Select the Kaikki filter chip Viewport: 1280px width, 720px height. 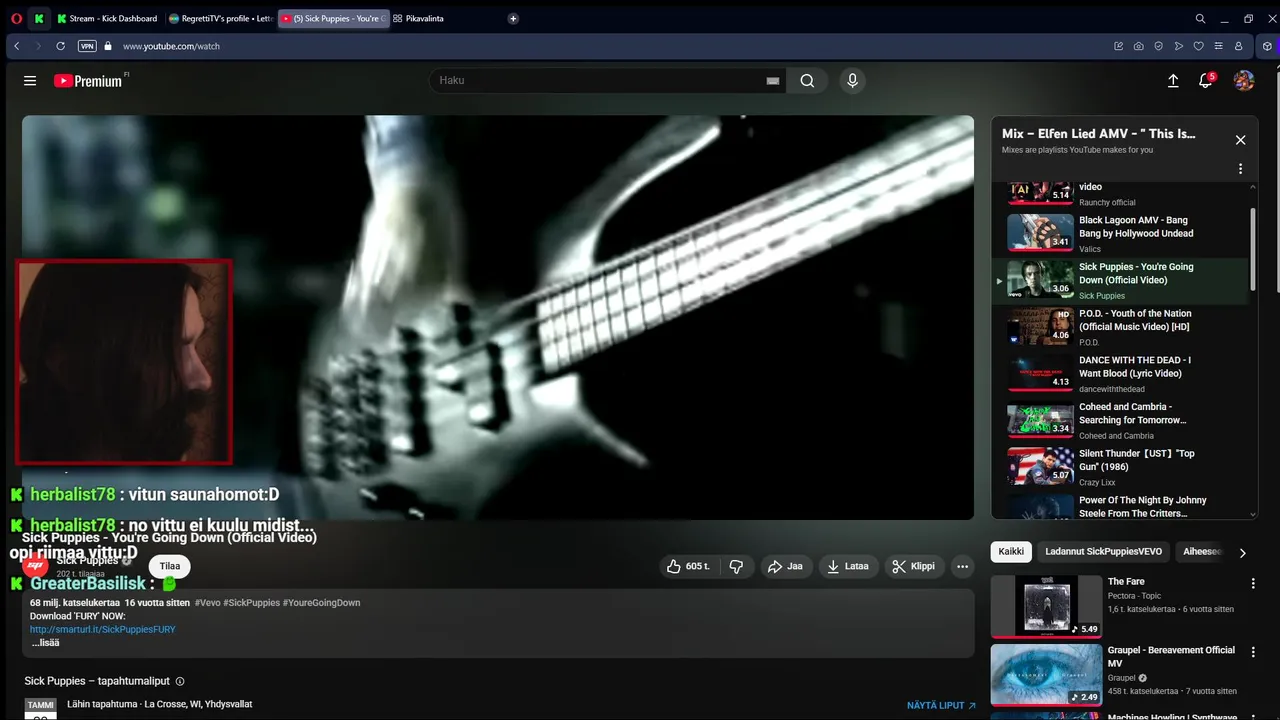(1011, 552)
